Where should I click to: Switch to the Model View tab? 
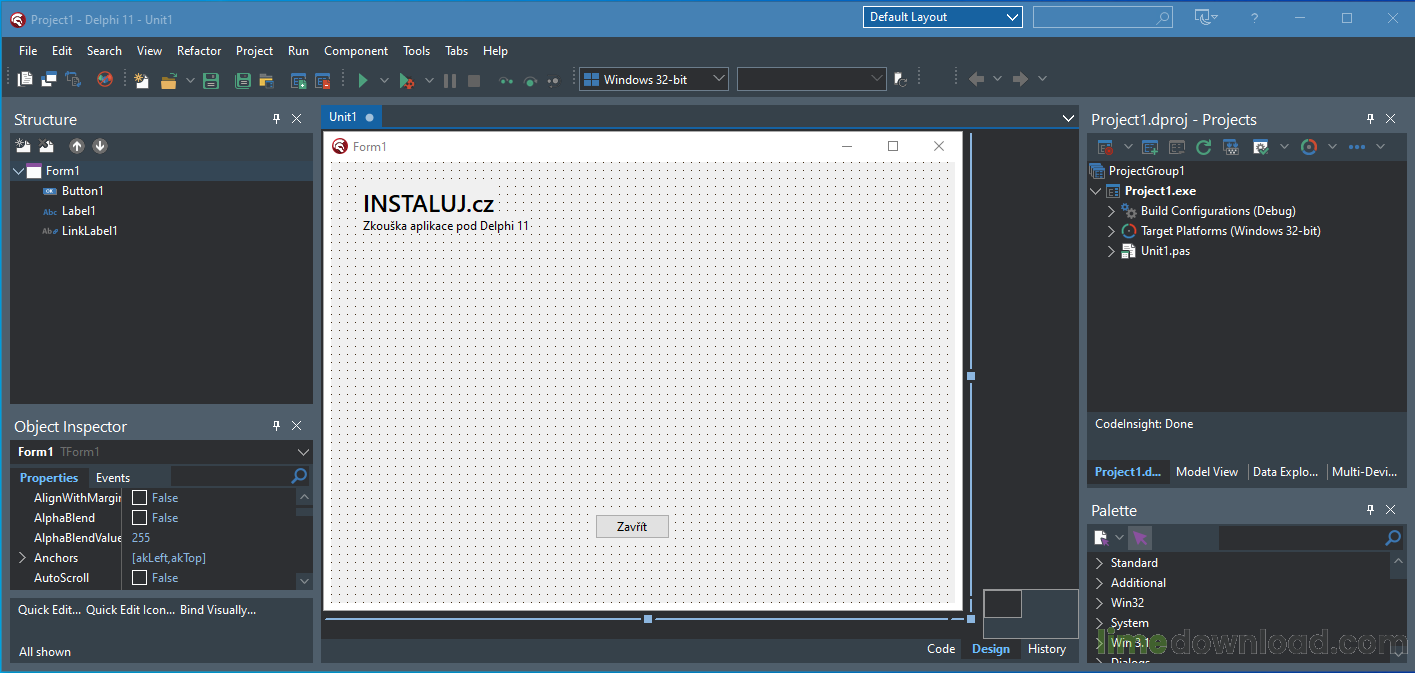(x=1207, y=472)
